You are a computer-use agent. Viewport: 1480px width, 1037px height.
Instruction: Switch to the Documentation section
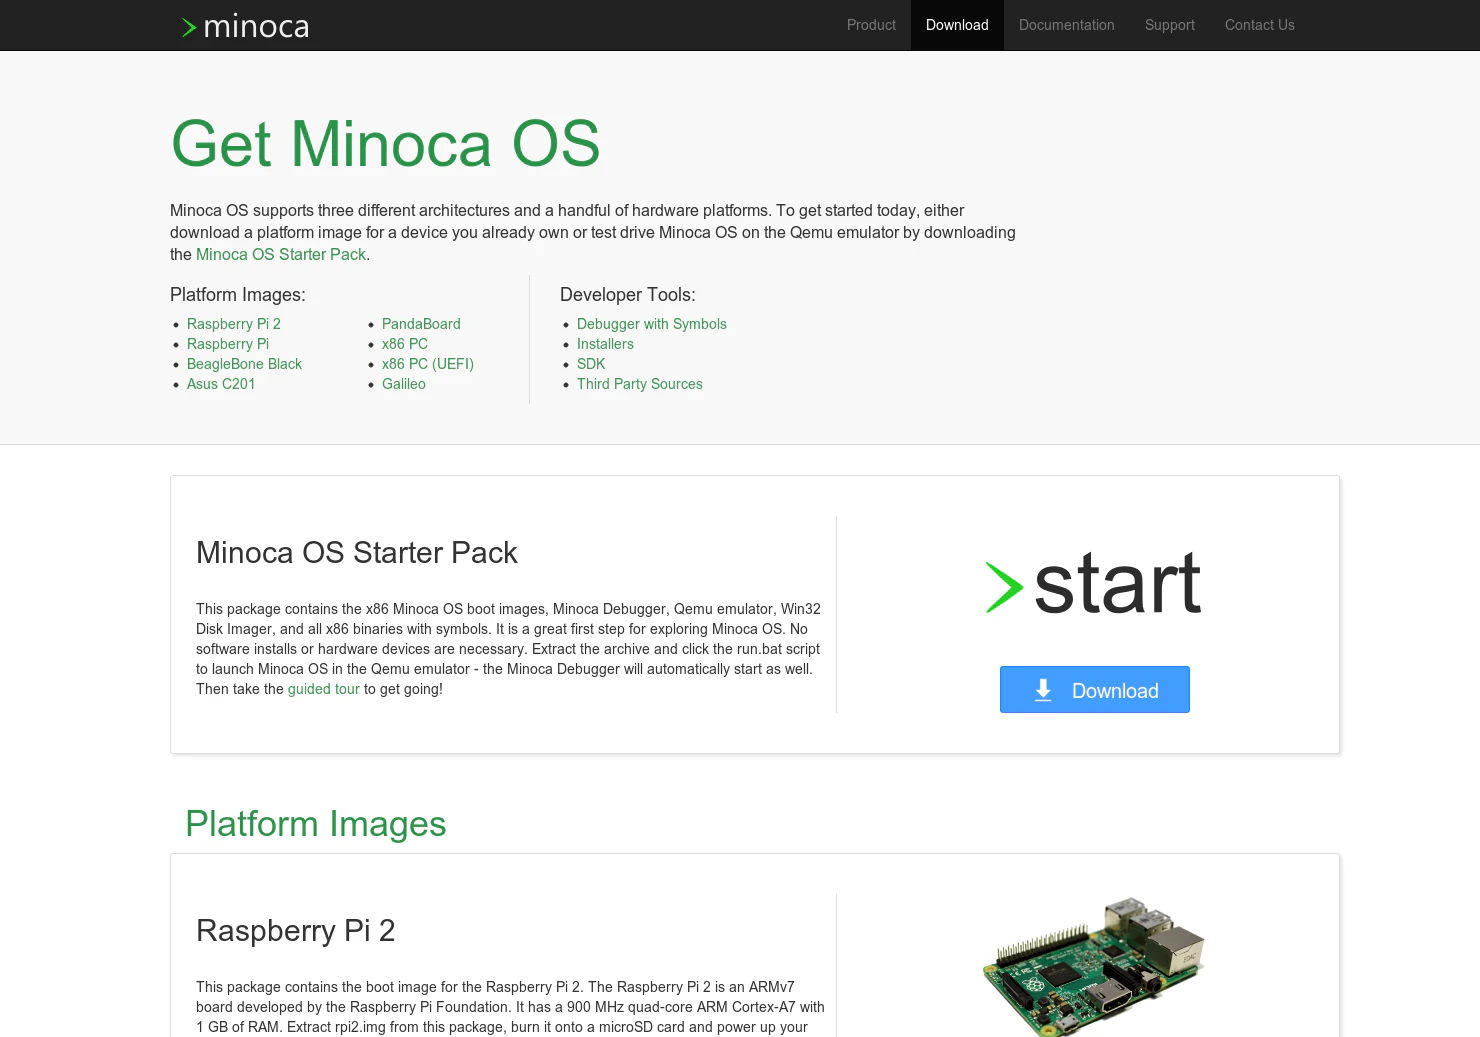1066,25
